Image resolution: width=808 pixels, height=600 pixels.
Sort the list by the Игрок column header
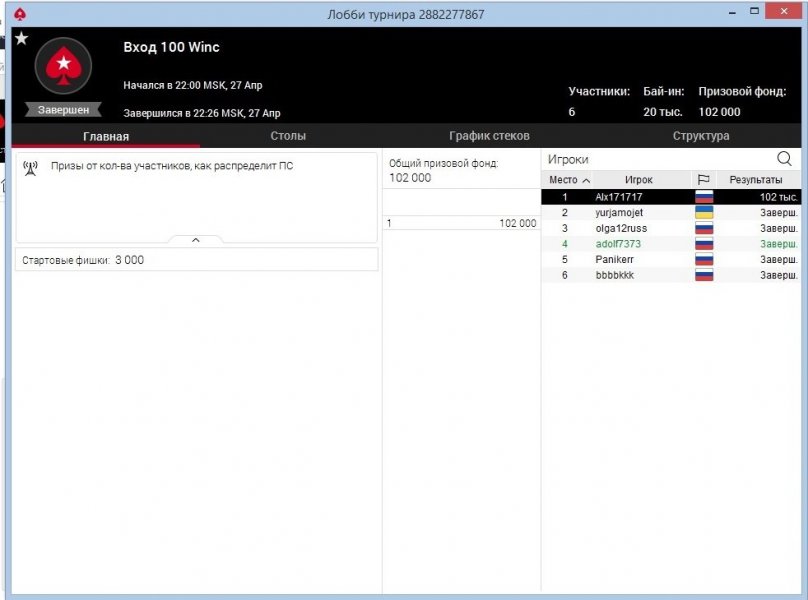coord(638,180)
